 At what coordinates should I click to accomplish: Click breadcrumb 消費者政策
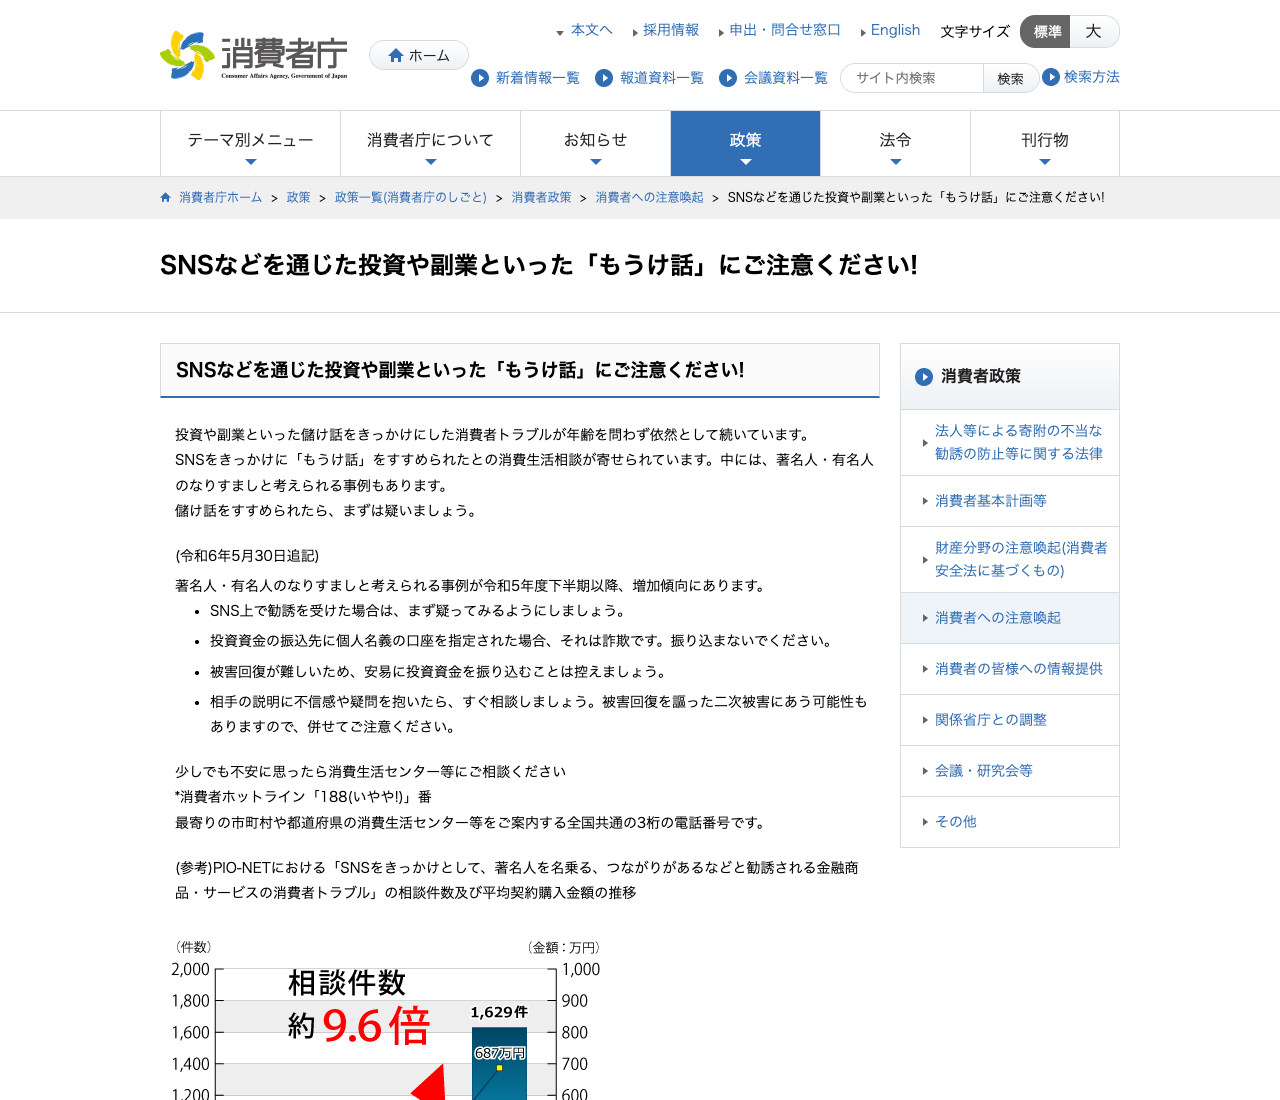tap(541, 197)
